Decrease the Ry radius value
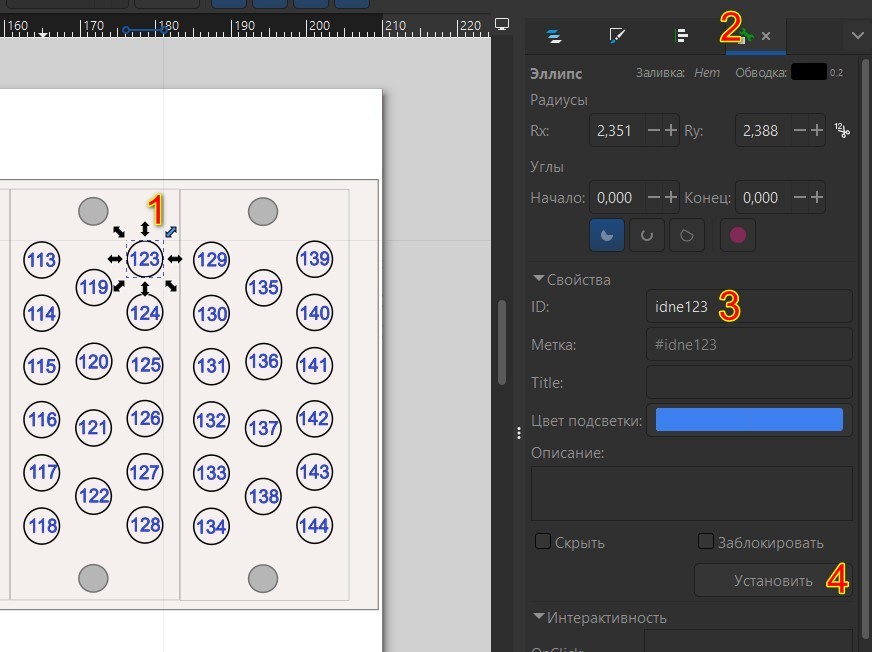The image size is (872, 652). click(800, 131)
